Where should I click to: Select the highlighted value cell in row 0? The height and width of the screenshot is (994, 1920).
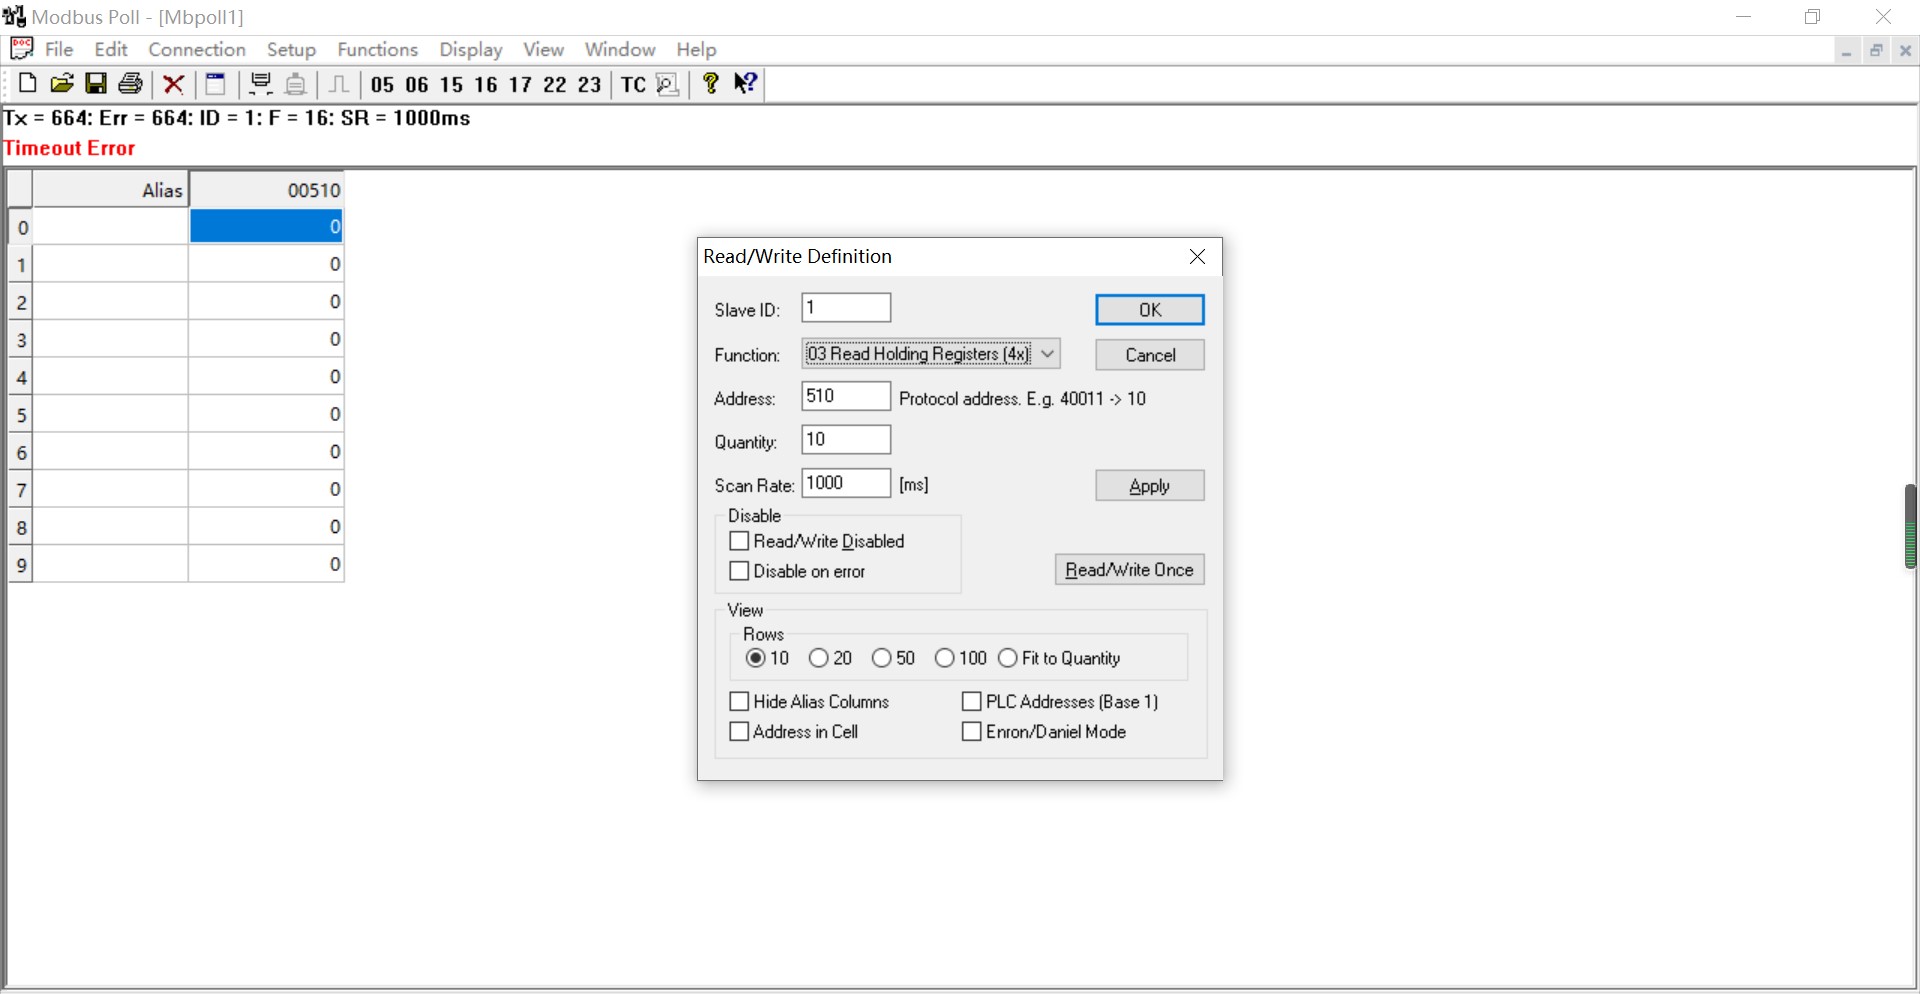click(266, 227)
